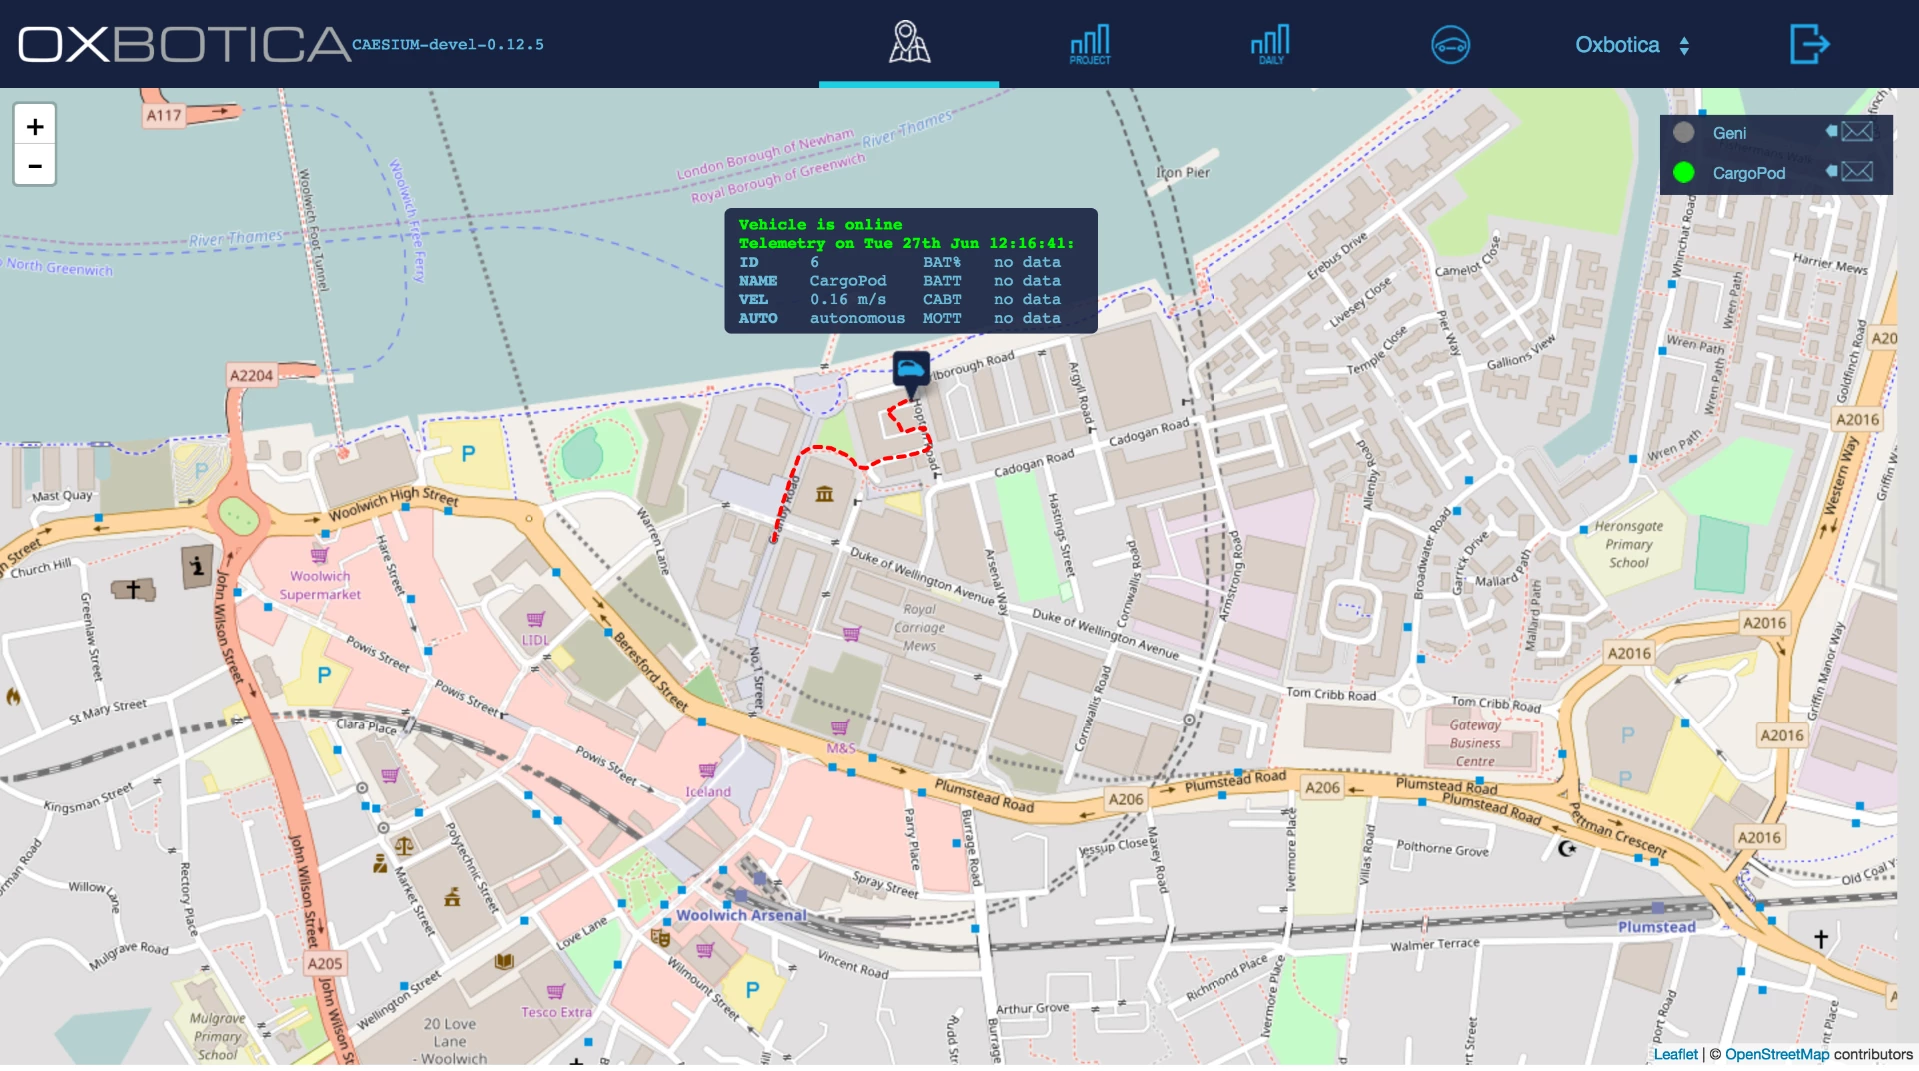Viewport: 1919px width, 1071px height.
Task: Open the envelope icon next to Geni
Action: pyautogui.click(x=1857, y=131)
